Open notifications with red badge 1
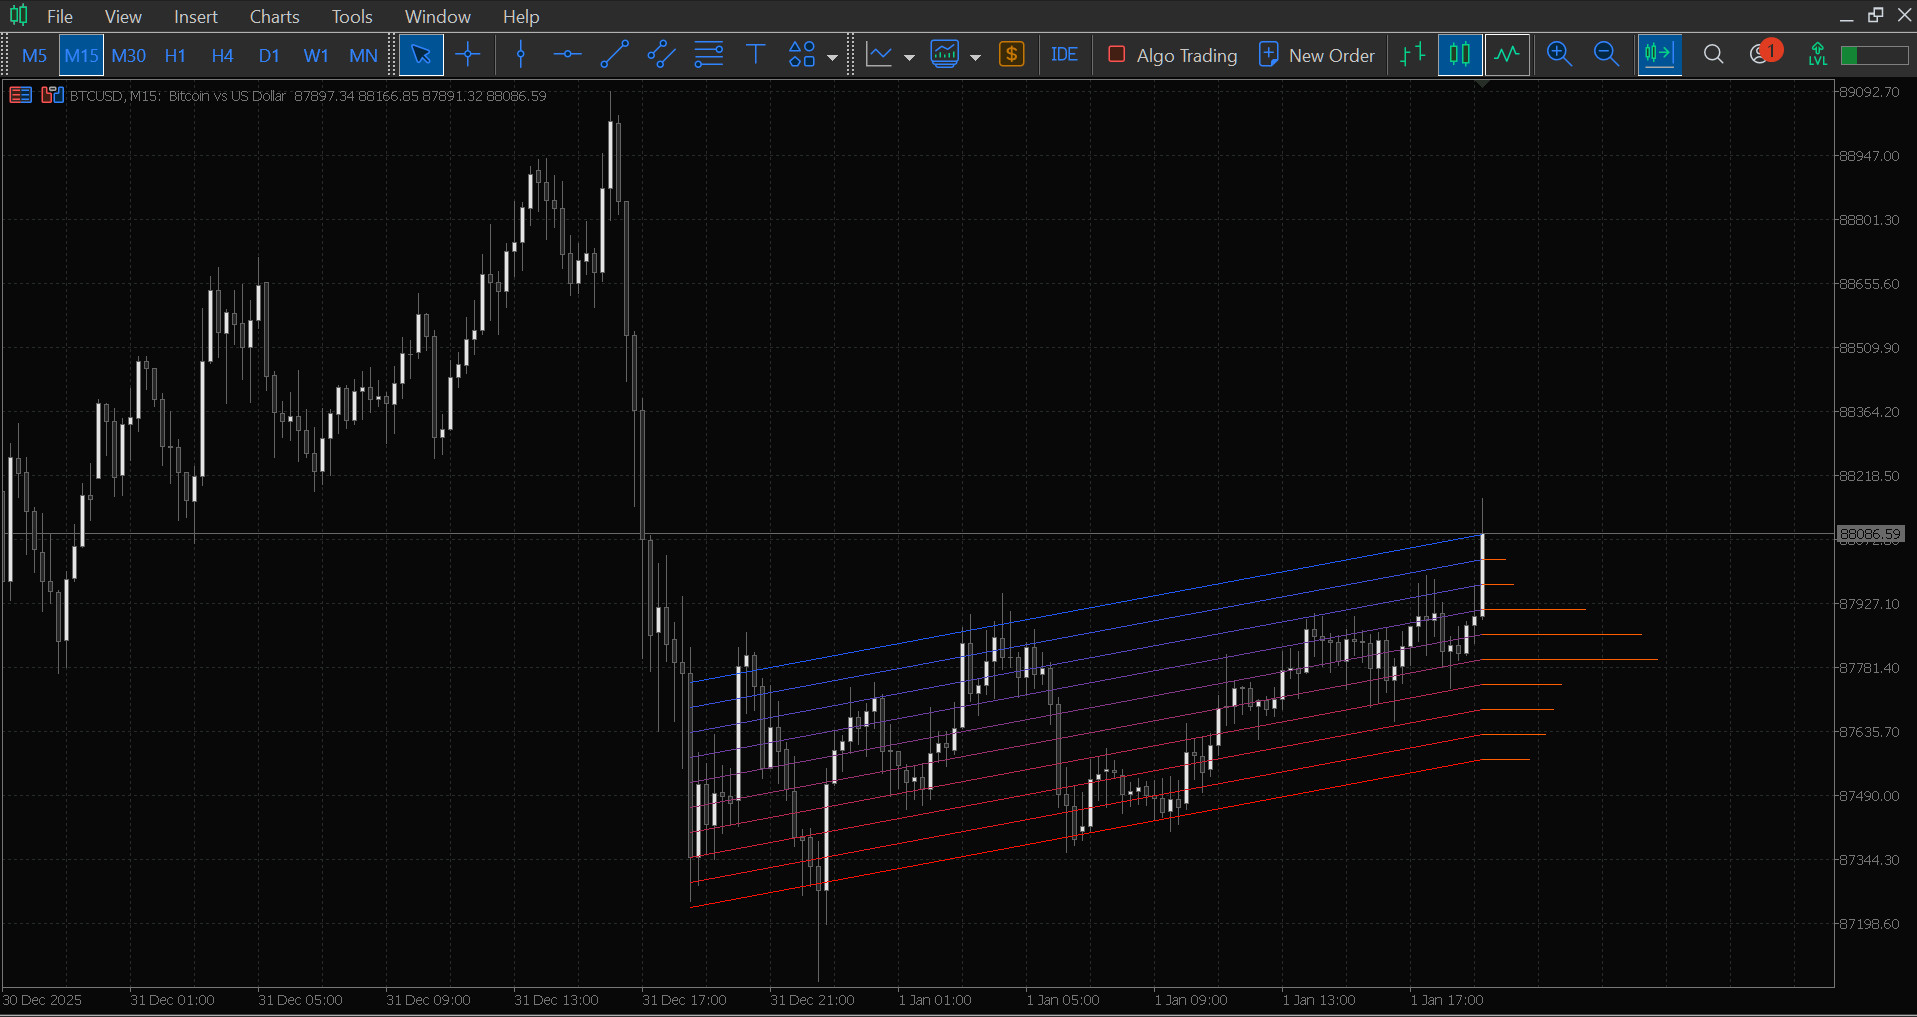The height and width of the screenshot is (1017, 1917). (x=1765, y=53)
